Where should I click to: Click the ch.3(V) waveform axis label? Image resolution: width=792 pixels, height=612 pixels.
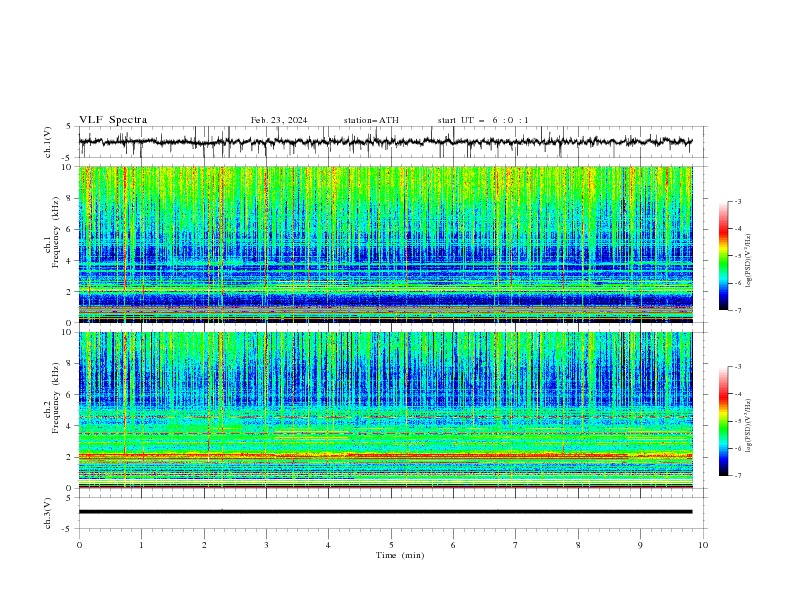tap(48, 513)
